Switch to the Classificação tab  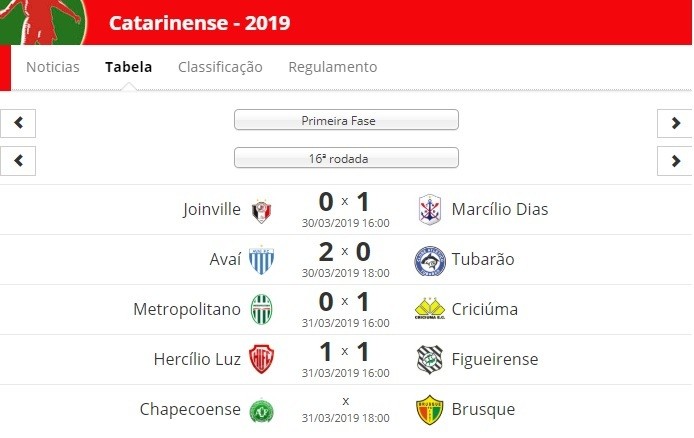(220, 67)
